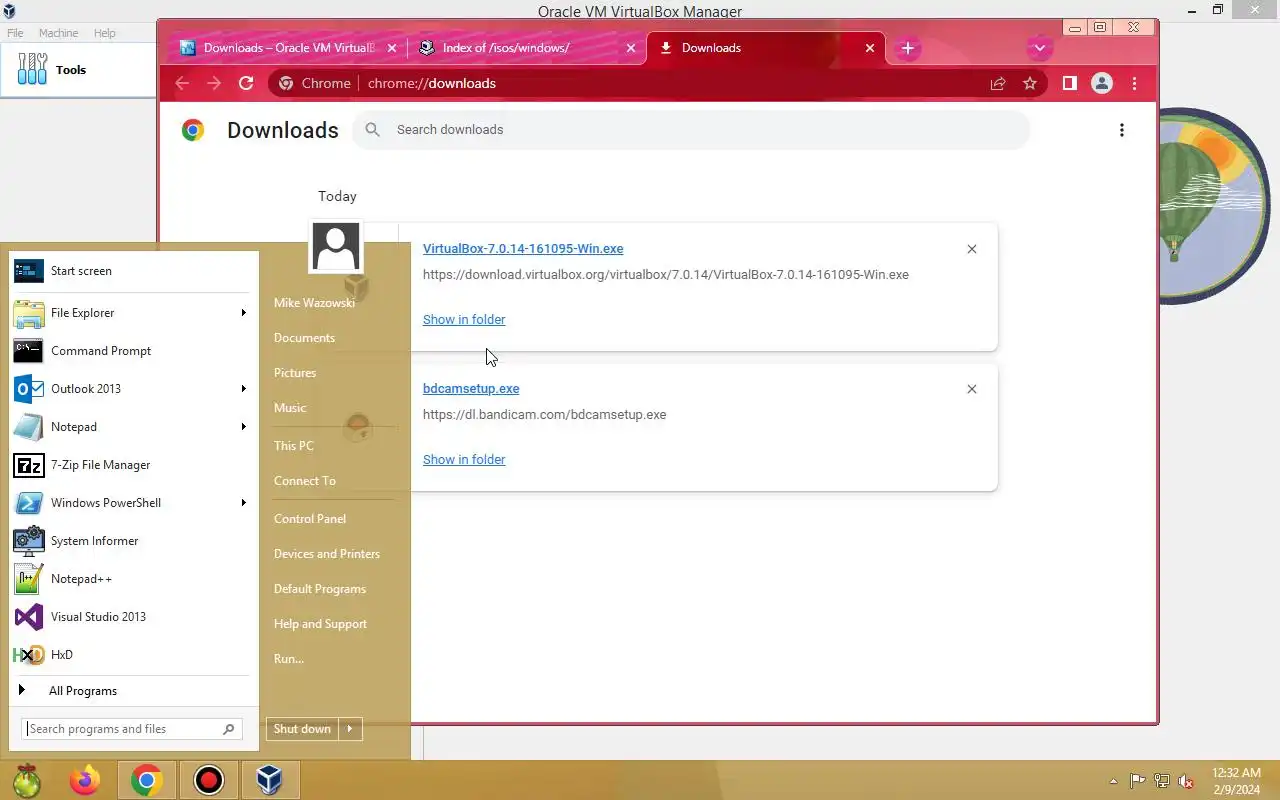Toggle Chrome side panel
The width and height of the screenshot is (1280, 800).
(x=1069, y=83)
